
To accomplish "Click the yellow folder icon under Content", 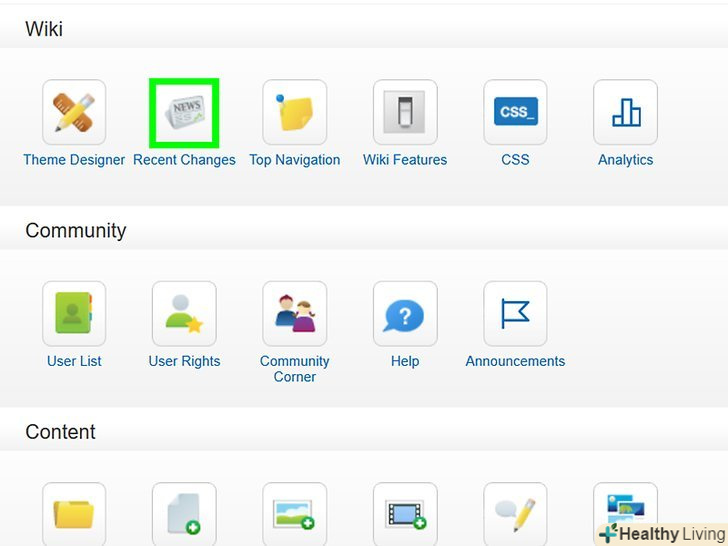I will click(74, 514).
